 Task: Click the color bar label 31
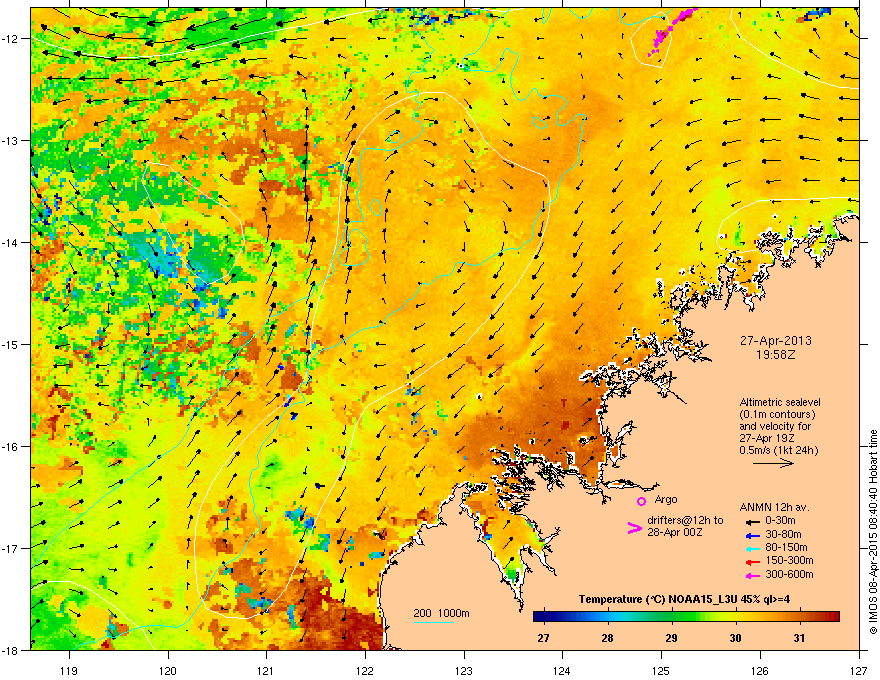coord(799,638)
